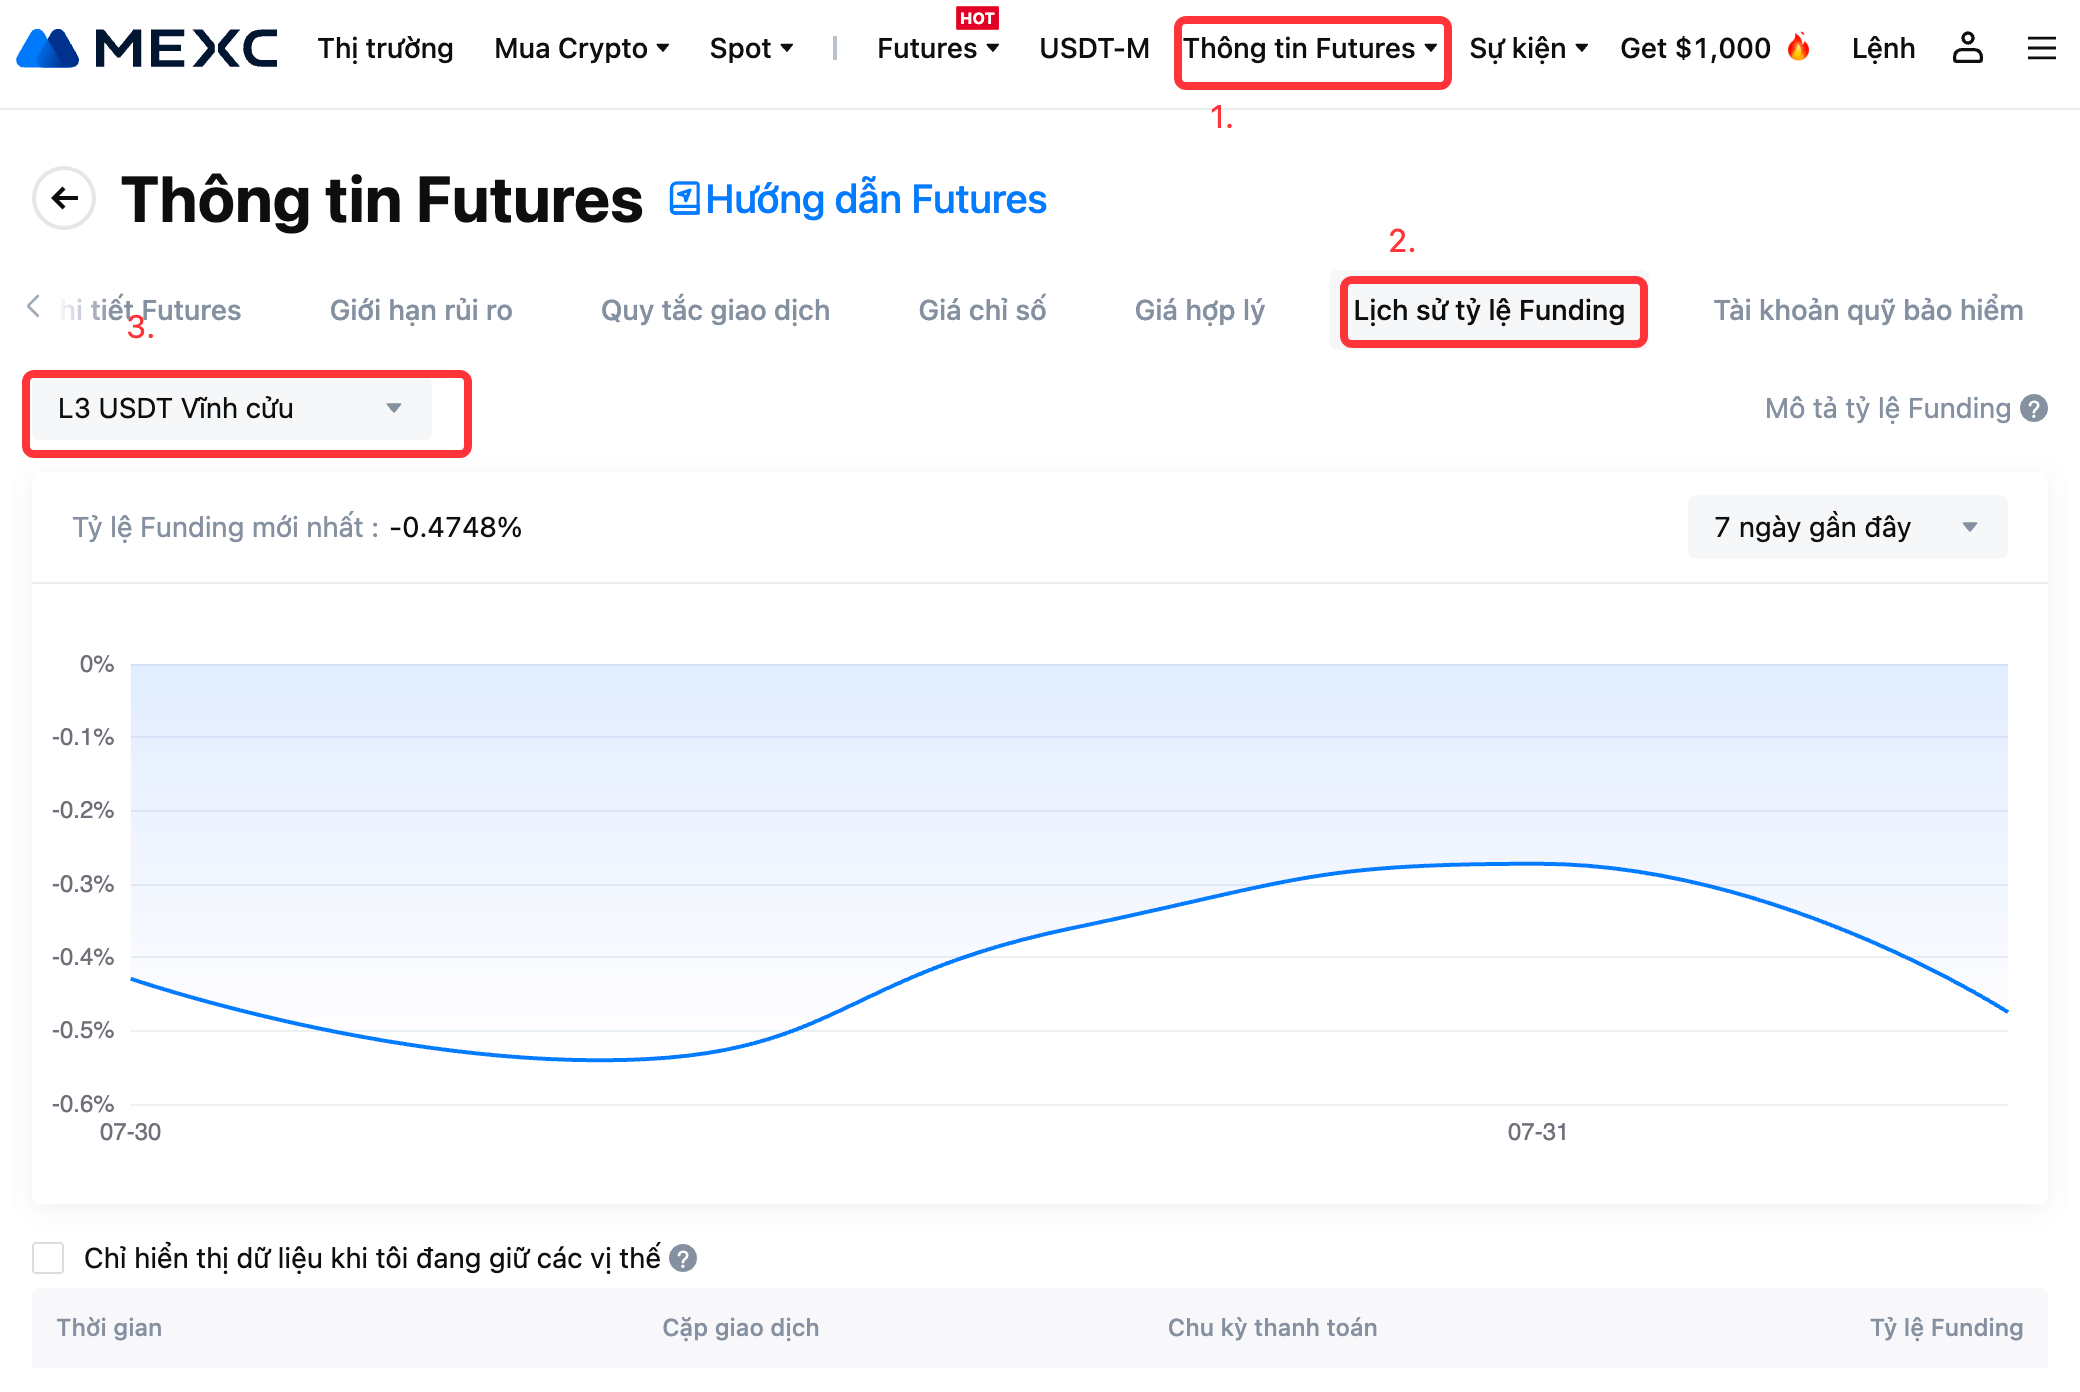Click the MEXC logo
The height and width of the screenshot is (1392, 2080).
point(147,48)
